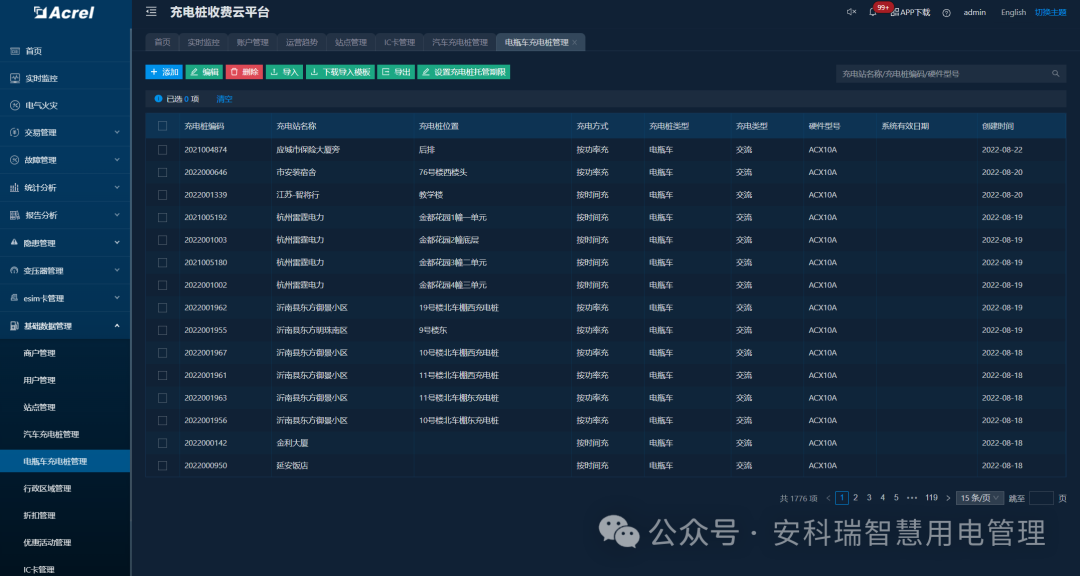Viewport: 1080px width, 576px height.
Task: Tick the checkbox for 金利大厦 row
Action: coord(163,442)
